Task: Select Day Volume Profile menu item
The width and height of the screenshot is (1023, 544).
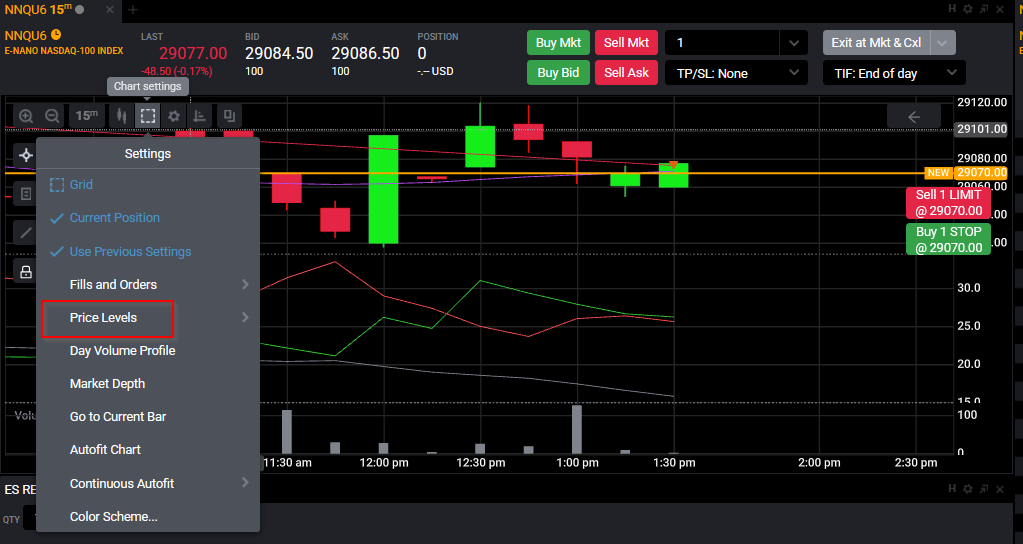Action: tap(148, 351)
